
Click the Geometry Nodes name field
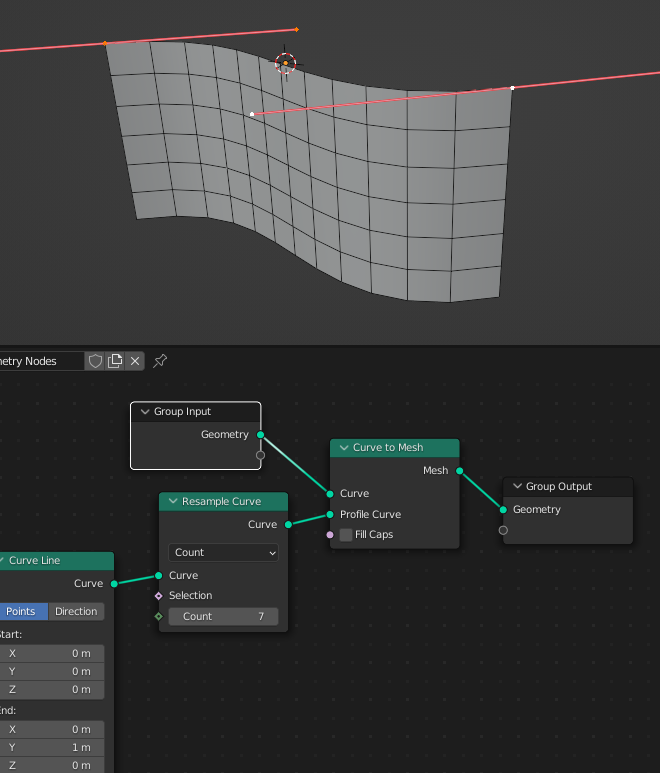click(x=38, y=361)
